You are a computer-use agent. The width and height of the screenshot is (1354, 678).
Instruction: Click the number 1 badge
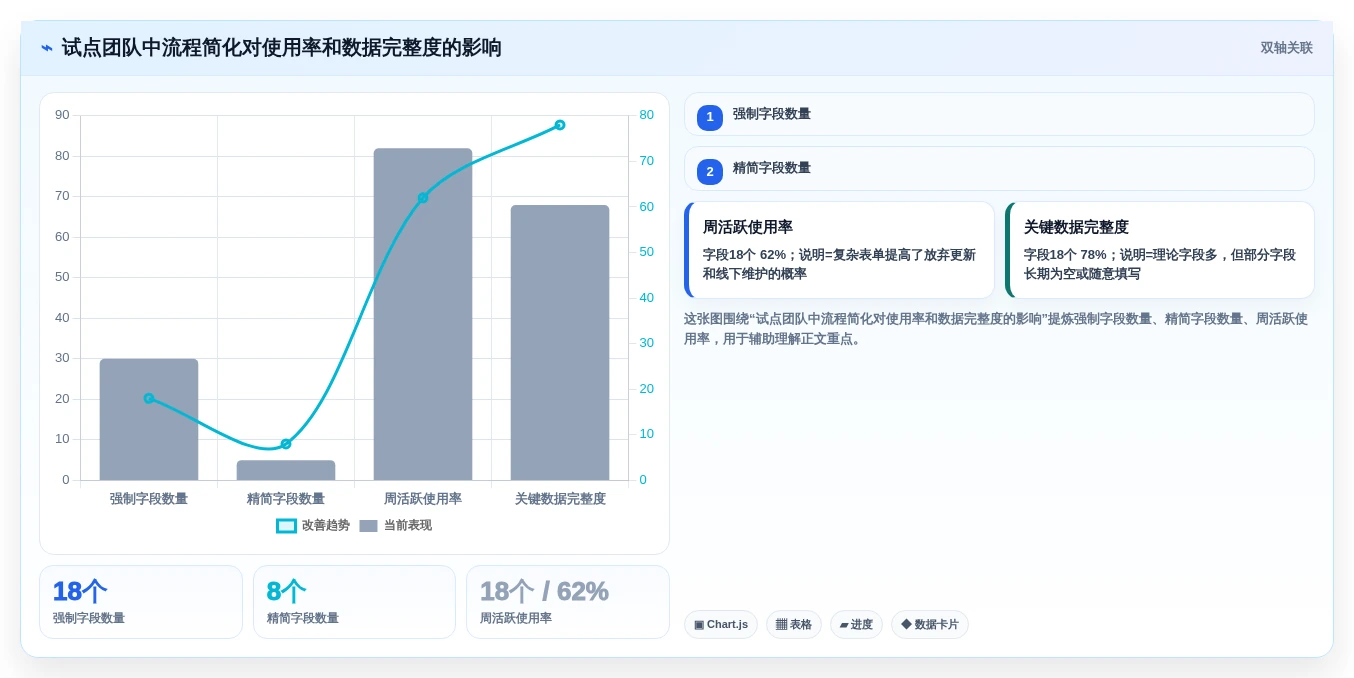point(710,117)
